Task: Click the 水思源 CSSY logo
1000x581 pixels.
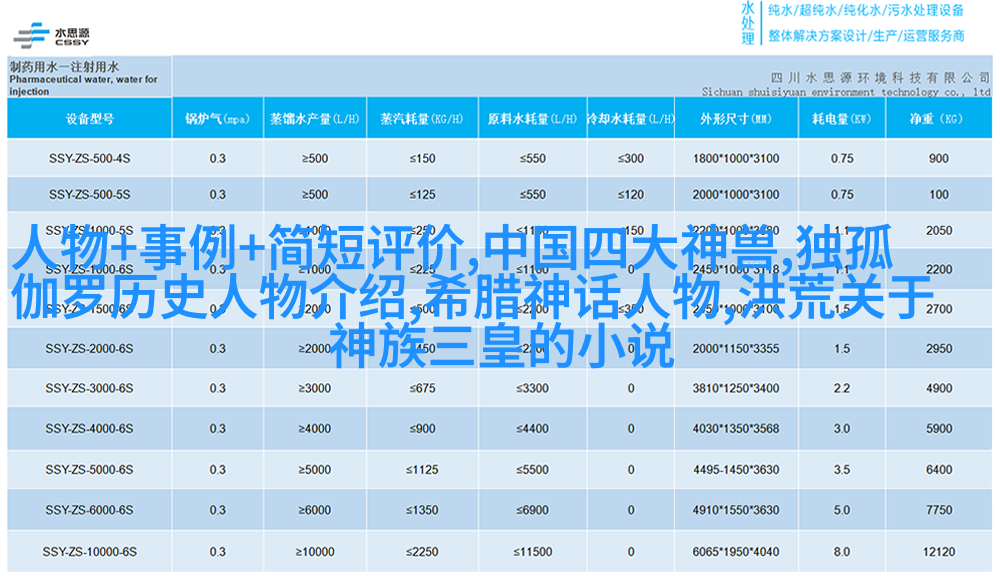Action: pos(52,36)
